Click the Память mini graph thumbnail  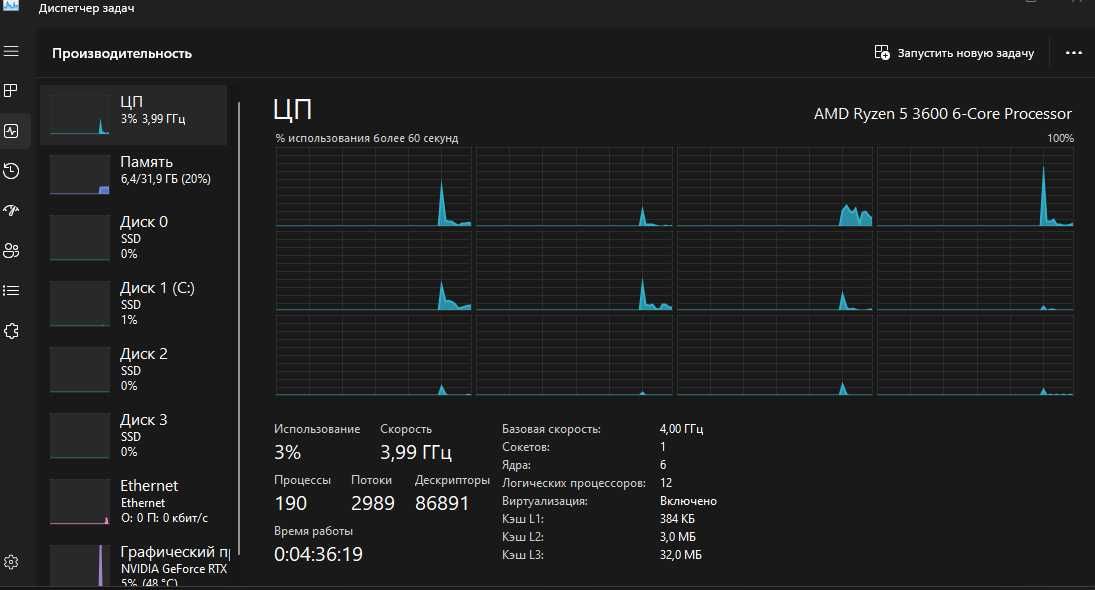[80, 175]
